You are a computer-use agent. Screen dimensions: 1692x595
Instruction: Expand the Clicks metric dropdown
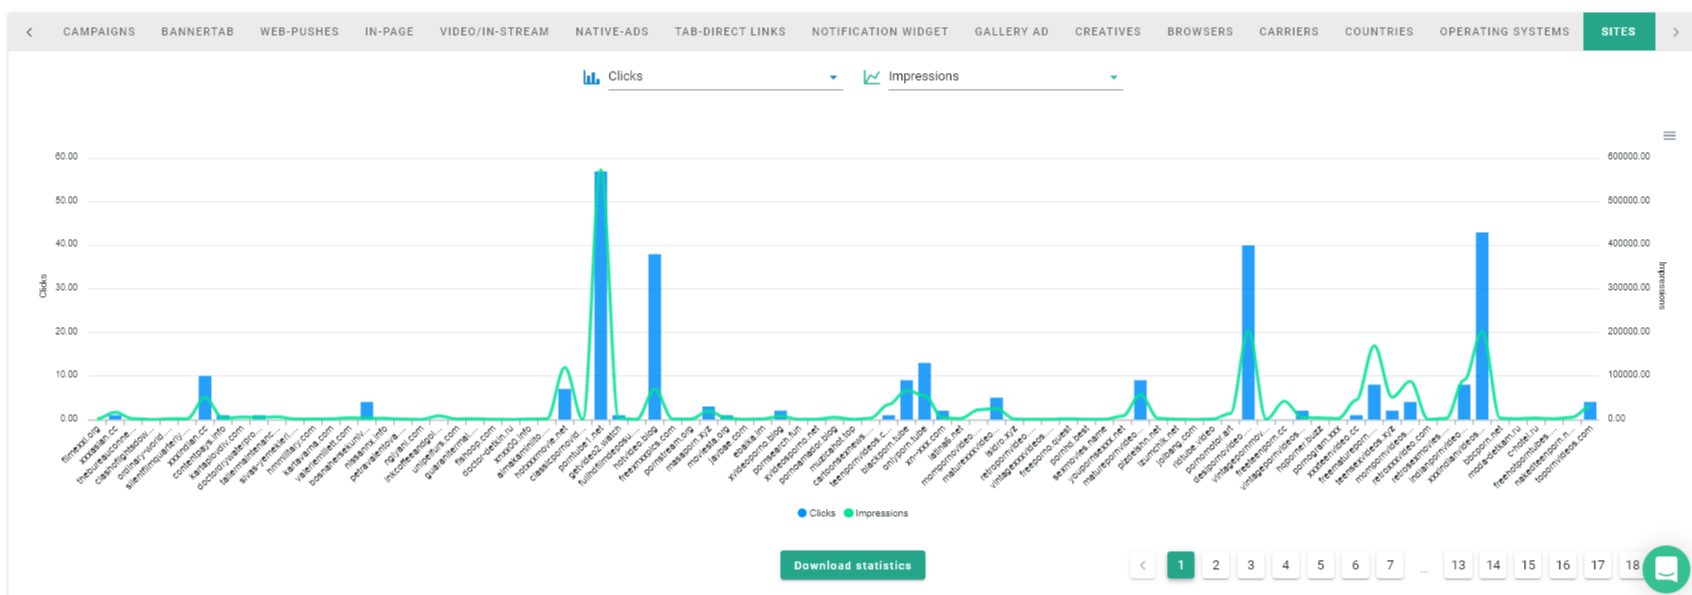click(x=832, y=78)
